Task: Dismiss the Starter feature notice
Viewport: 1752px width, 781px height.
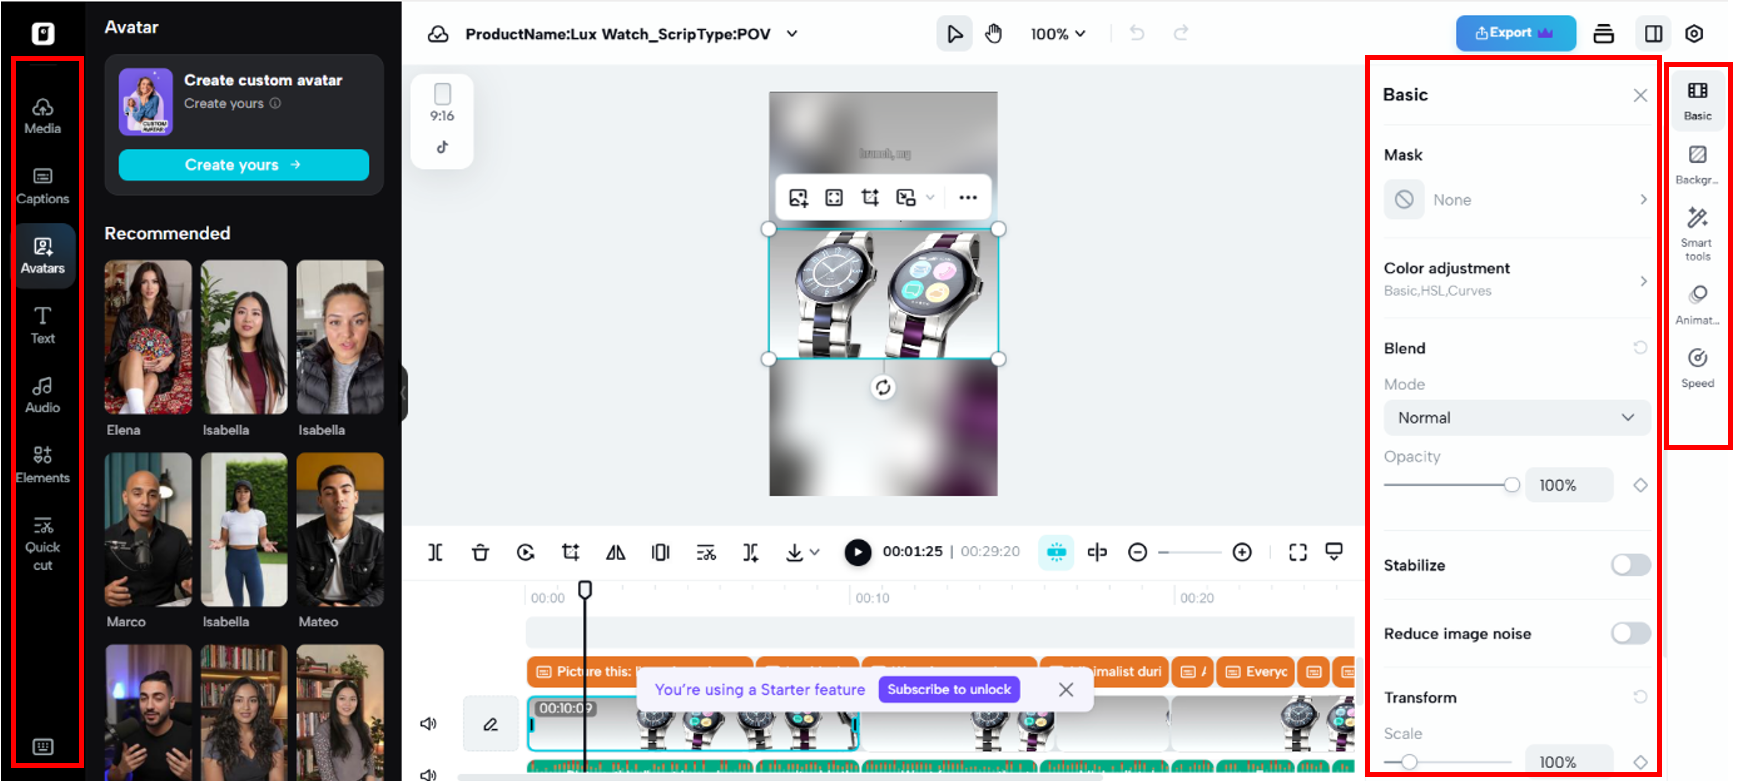Action: [x=1066, y=689]
